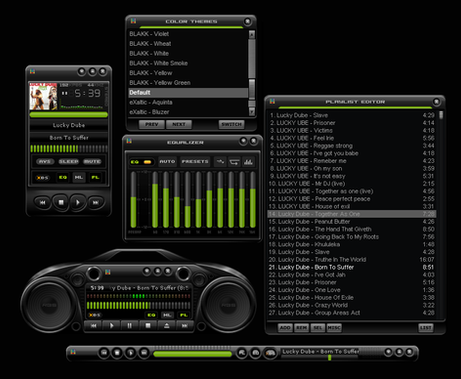Open the LIST menu in Playlist Editor

(x=426, y=328)
